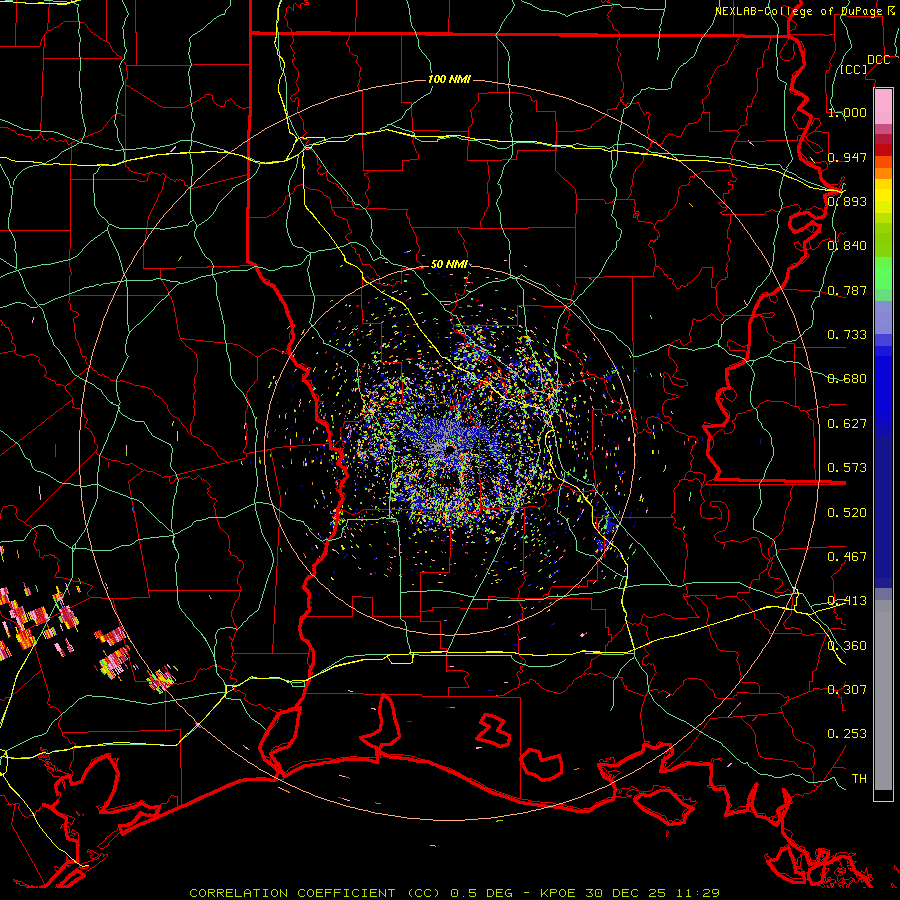Click the 0.893 color bar value
The width and height of the screenshot is (900, 900).
pos(847,201)
